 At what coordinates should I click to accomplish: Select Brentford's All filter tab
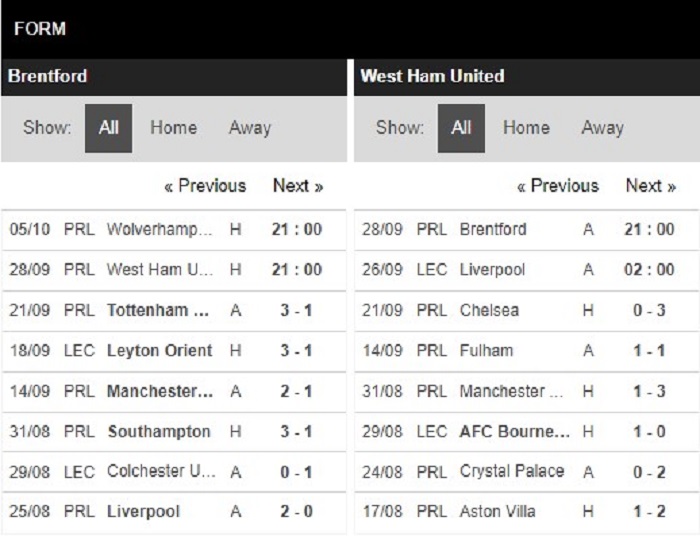tap(109, 128)
